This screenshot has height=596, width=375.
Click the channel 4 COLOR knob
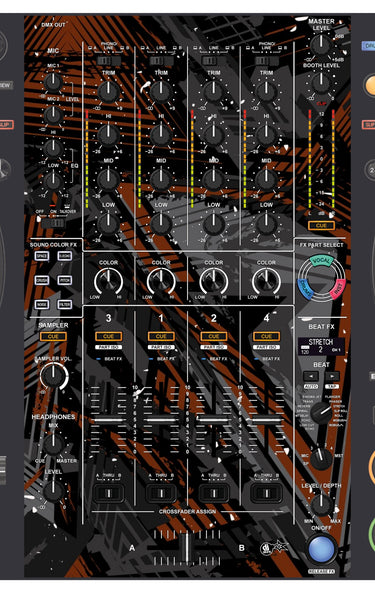pos(266,281)
